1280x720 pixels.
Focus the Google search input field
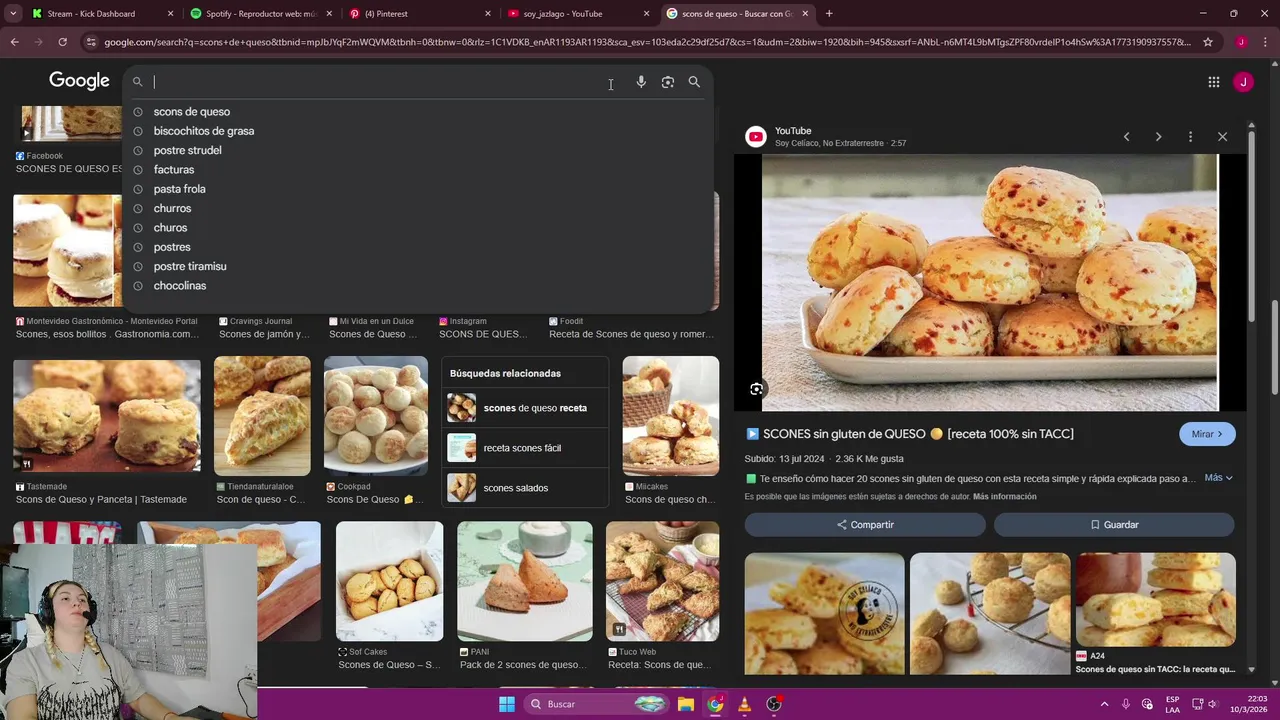click(x=380, y=82)
